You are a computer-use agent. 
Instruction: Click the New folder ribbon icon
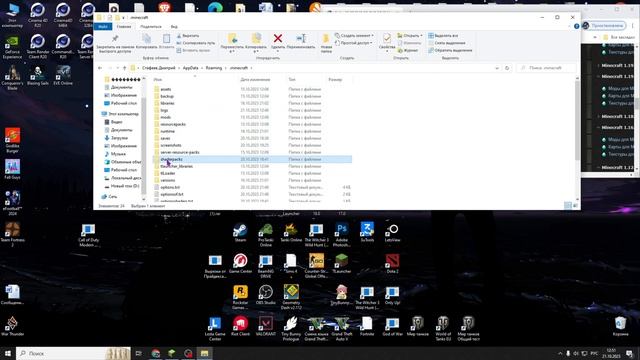pyautogui.click(x=326, y=39)
